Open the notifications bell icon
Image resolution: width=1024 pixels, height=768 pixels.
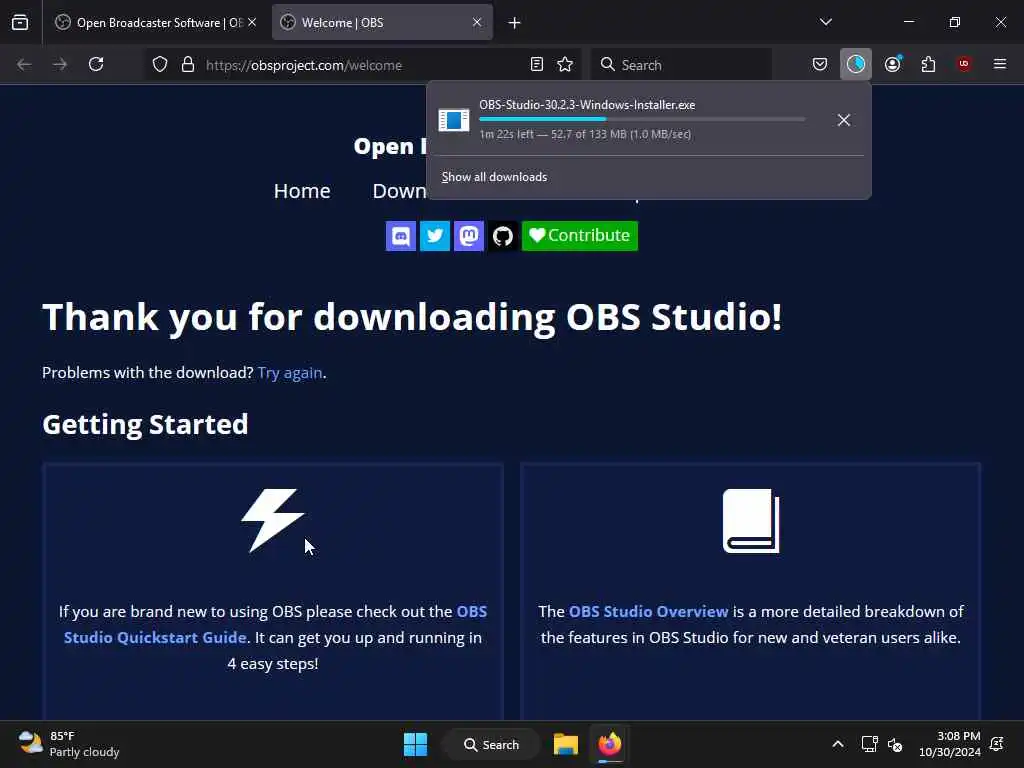(997, 744)
